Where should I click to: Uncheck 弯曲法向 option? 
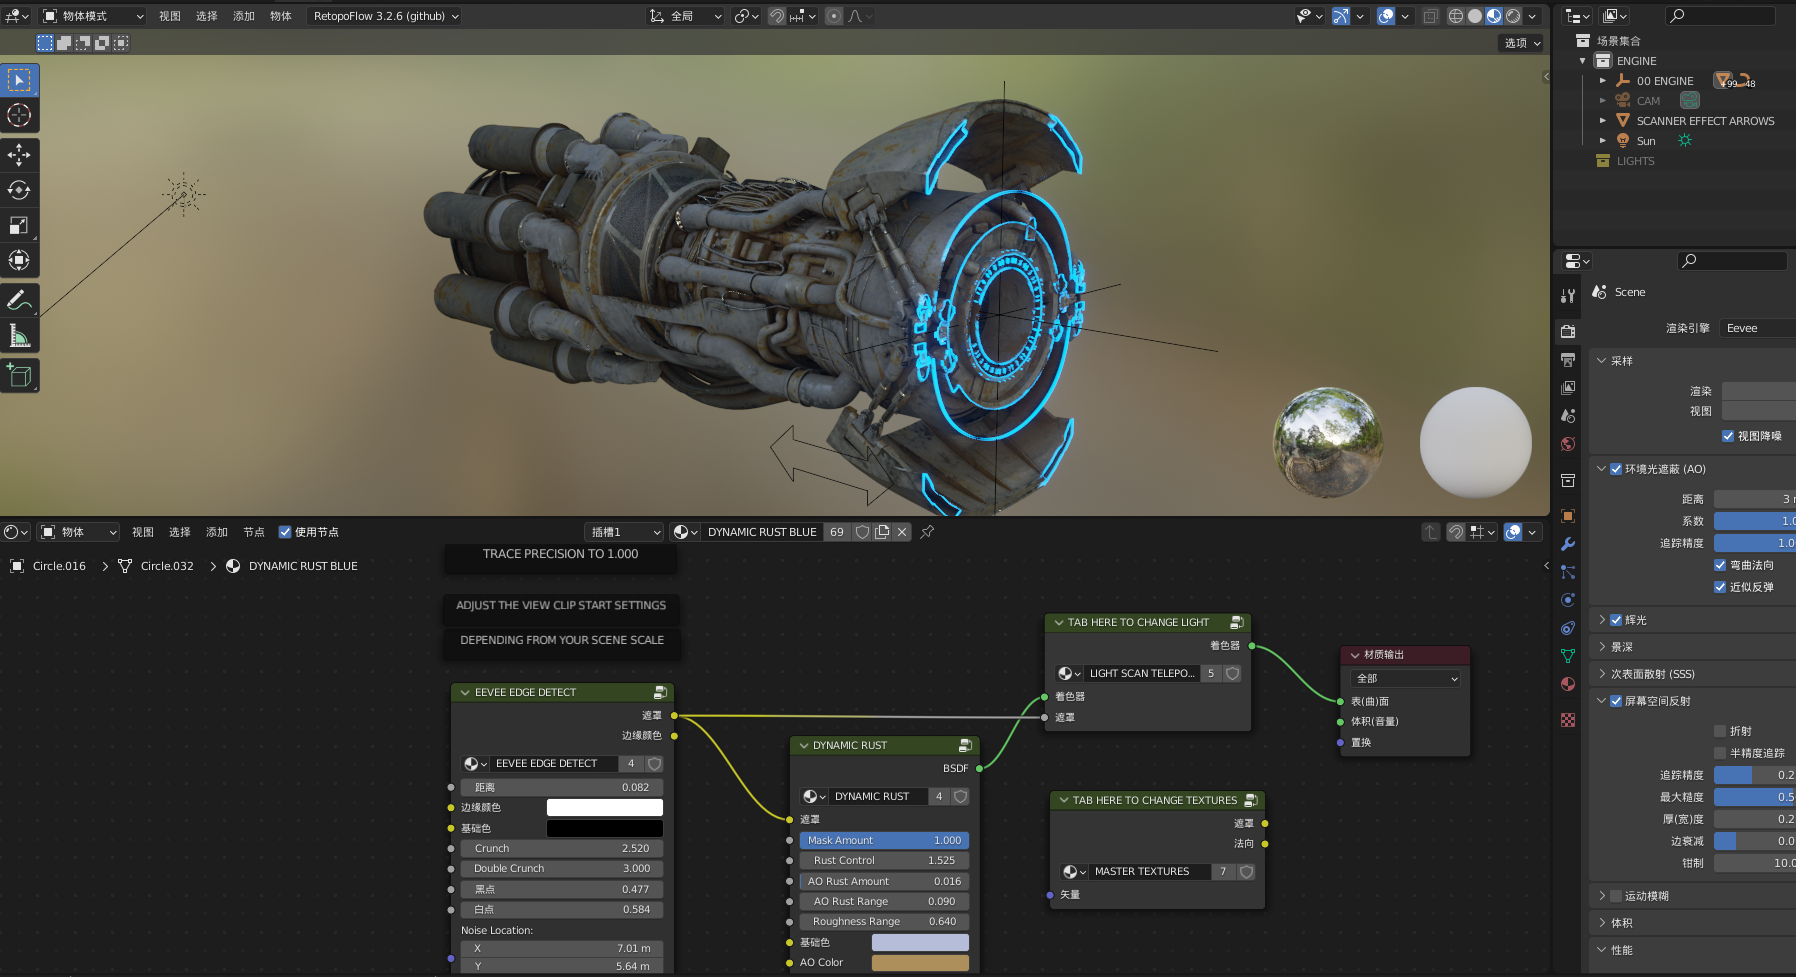(x=1720, y=565)
